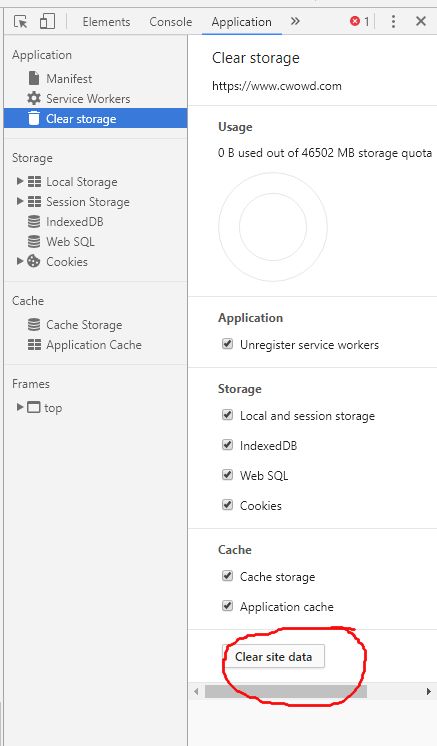Toggle Local and session storage checkbox
437x746 pixels.
228,415
